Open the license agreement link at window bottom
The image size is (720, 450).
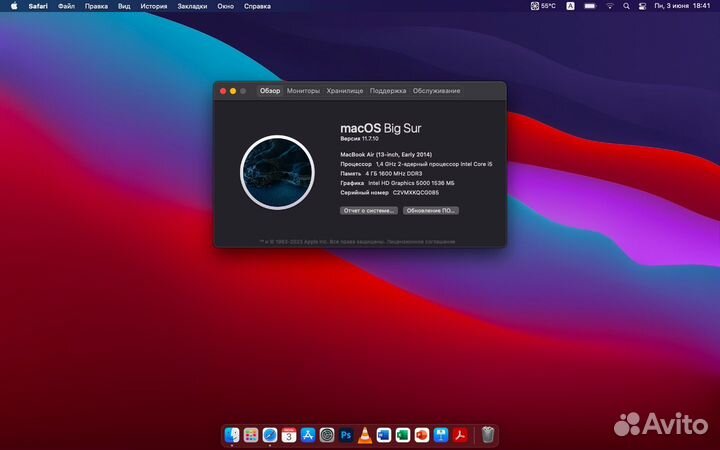[x=421, y=242]
